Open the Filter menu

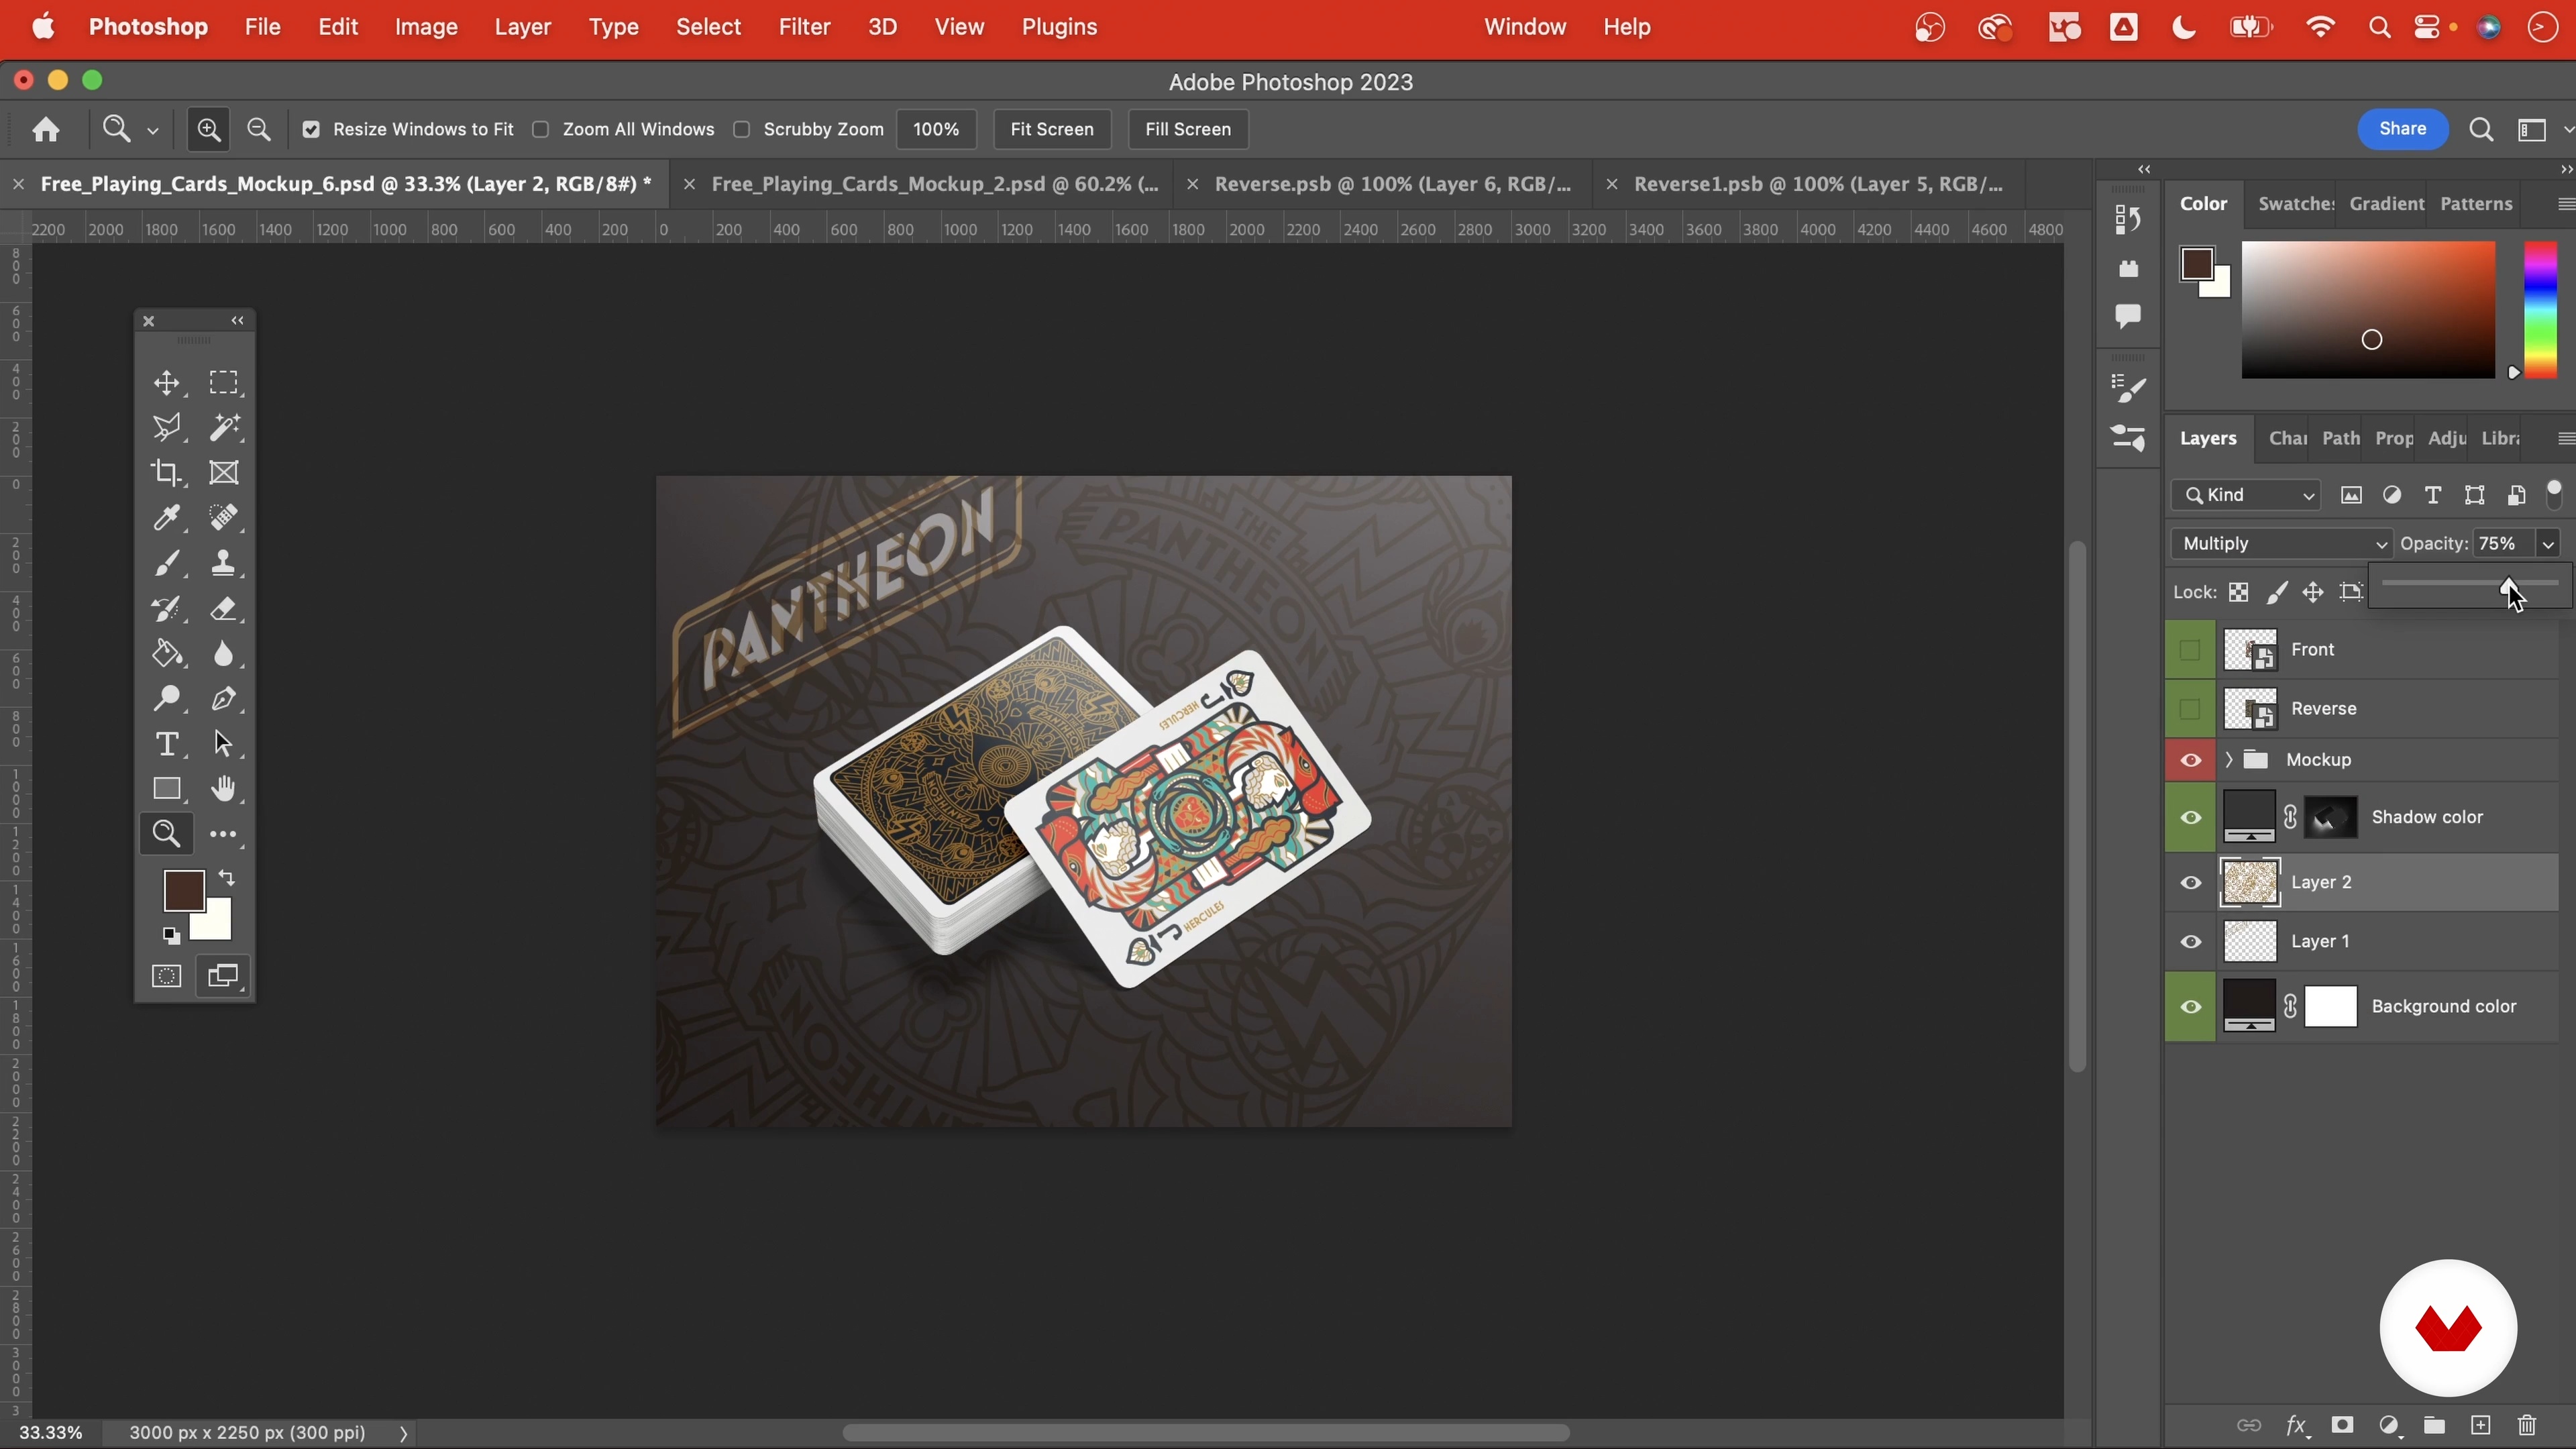pyautogui.click(x=804, y=27)
